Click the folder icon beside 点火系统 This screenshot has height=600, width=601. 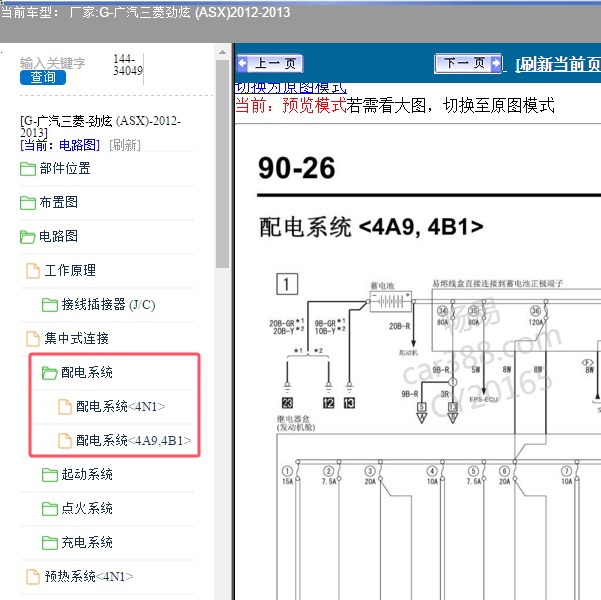(50, 509)
